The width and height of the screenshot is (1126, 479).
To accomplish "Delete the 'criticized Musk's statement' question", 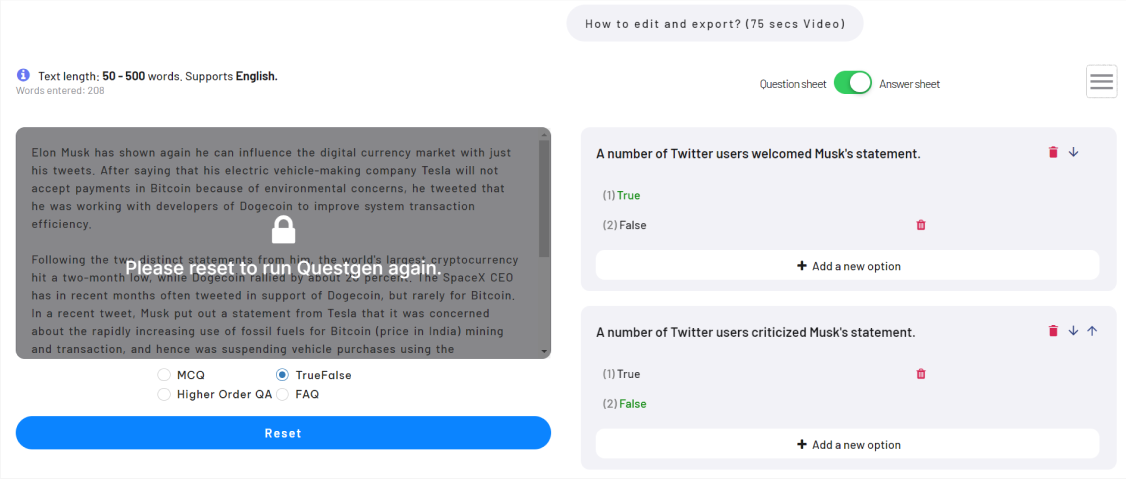I will click(1053, 331).
